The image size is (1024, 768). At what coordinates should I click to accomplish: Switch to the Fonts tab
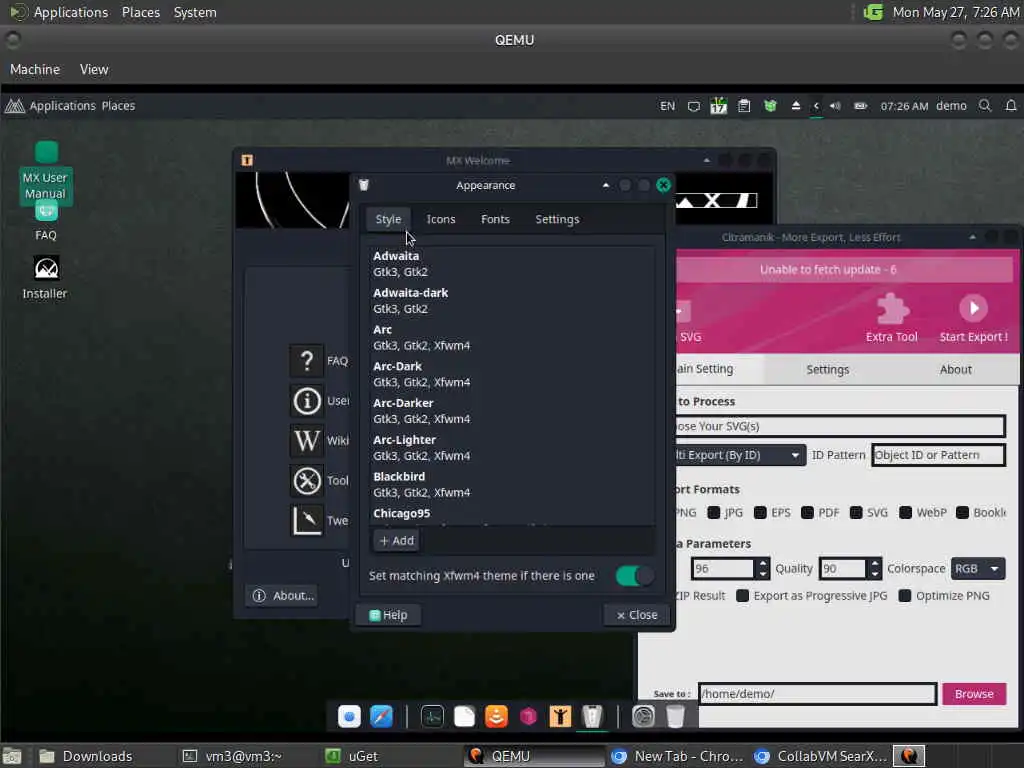495,219
